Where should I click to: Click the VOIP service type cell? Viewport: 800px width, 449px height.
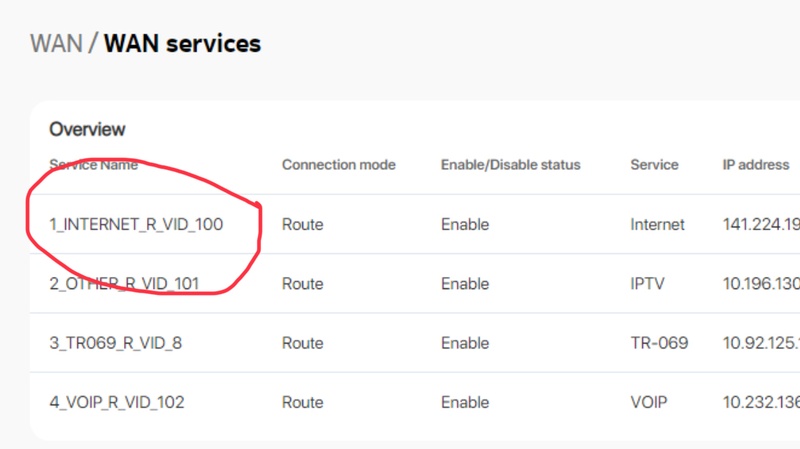[649, 402]
